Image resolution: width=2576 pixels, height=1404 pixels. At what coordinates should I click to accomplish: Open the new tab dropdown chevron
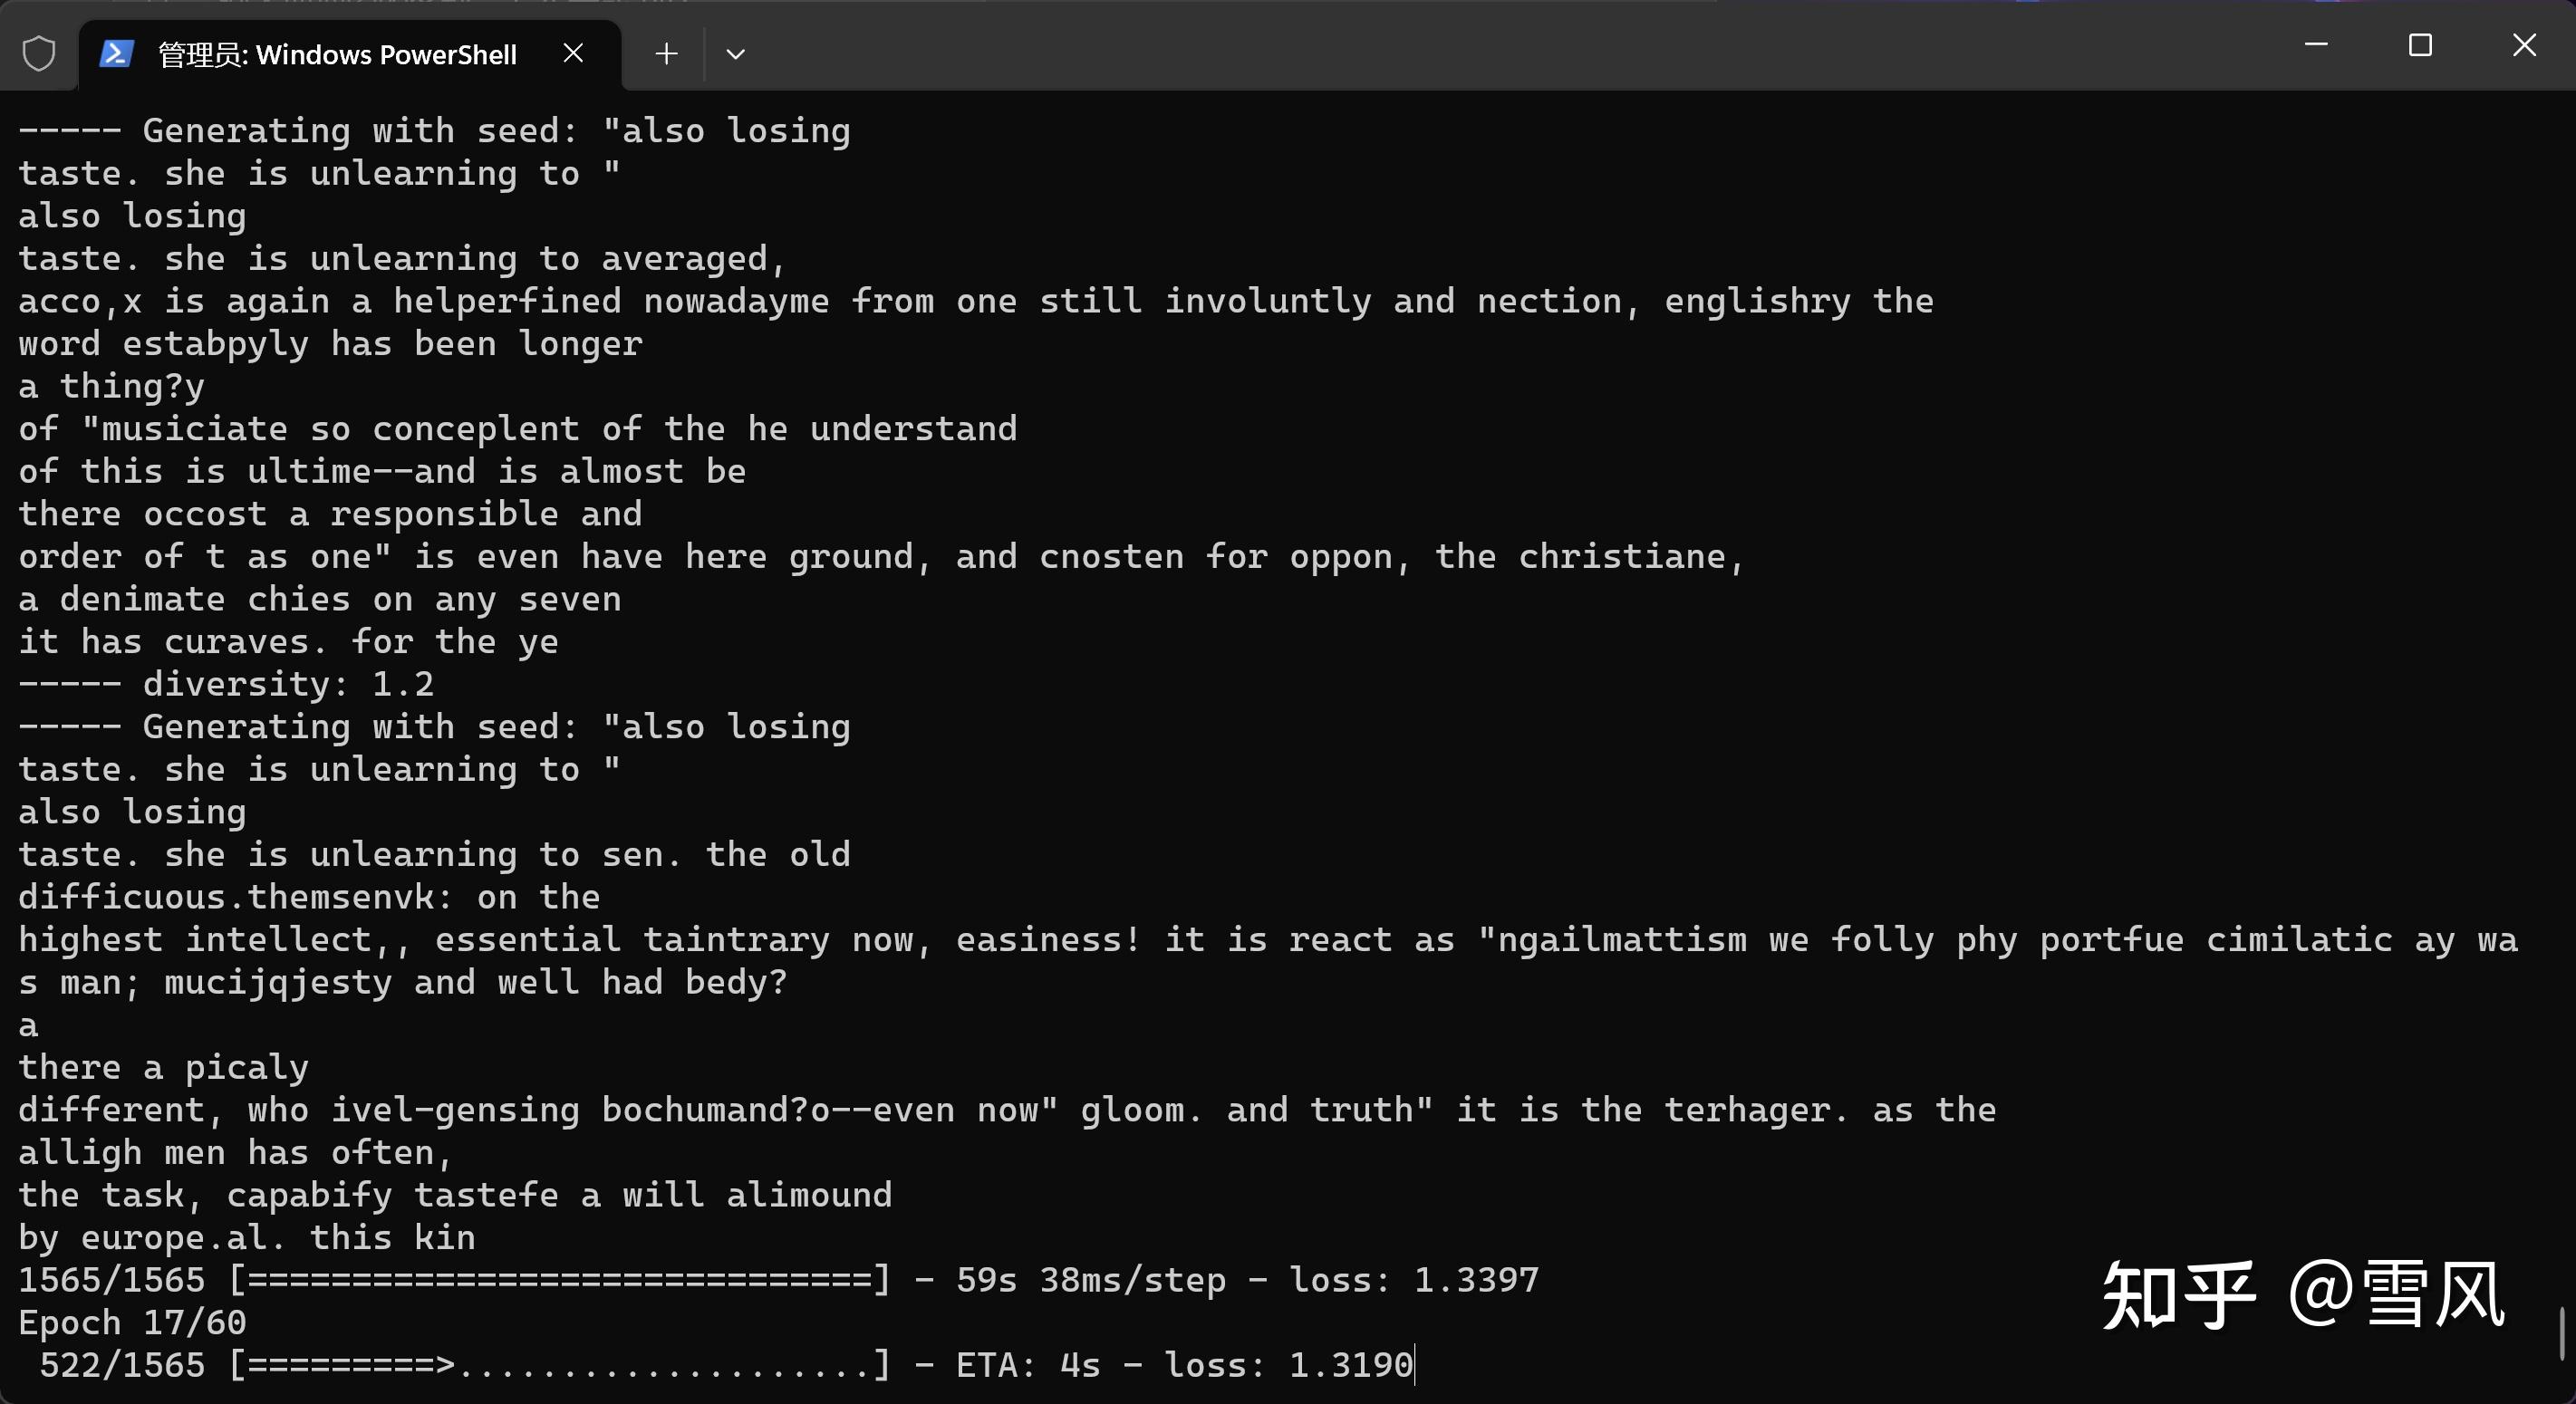735,55
